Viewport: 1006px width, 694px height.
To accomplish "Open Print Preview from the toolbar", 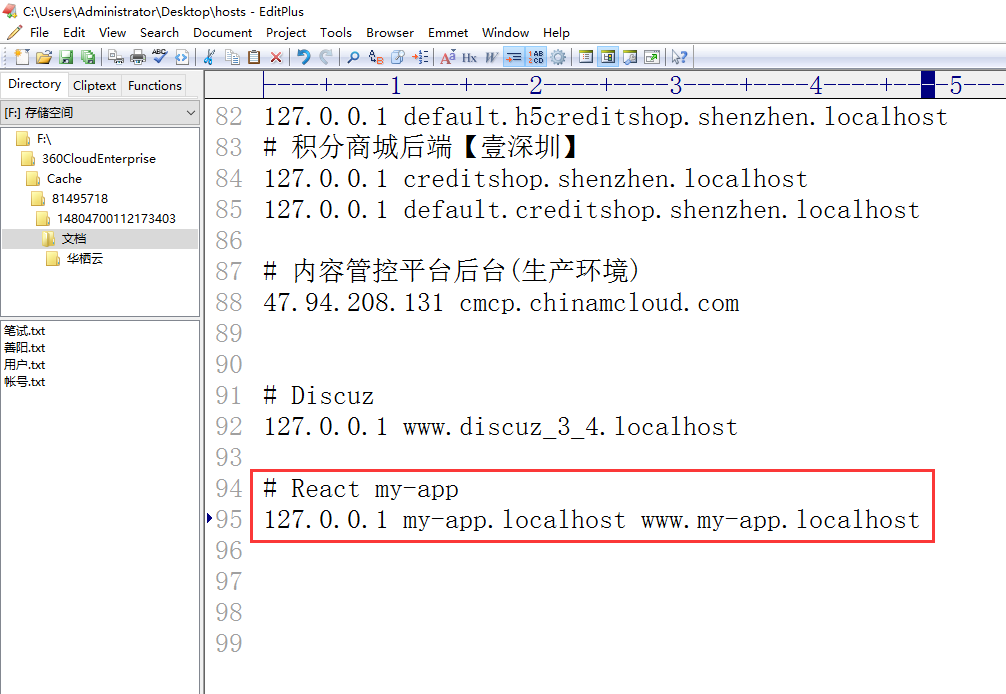I will [x=116, y=57].
